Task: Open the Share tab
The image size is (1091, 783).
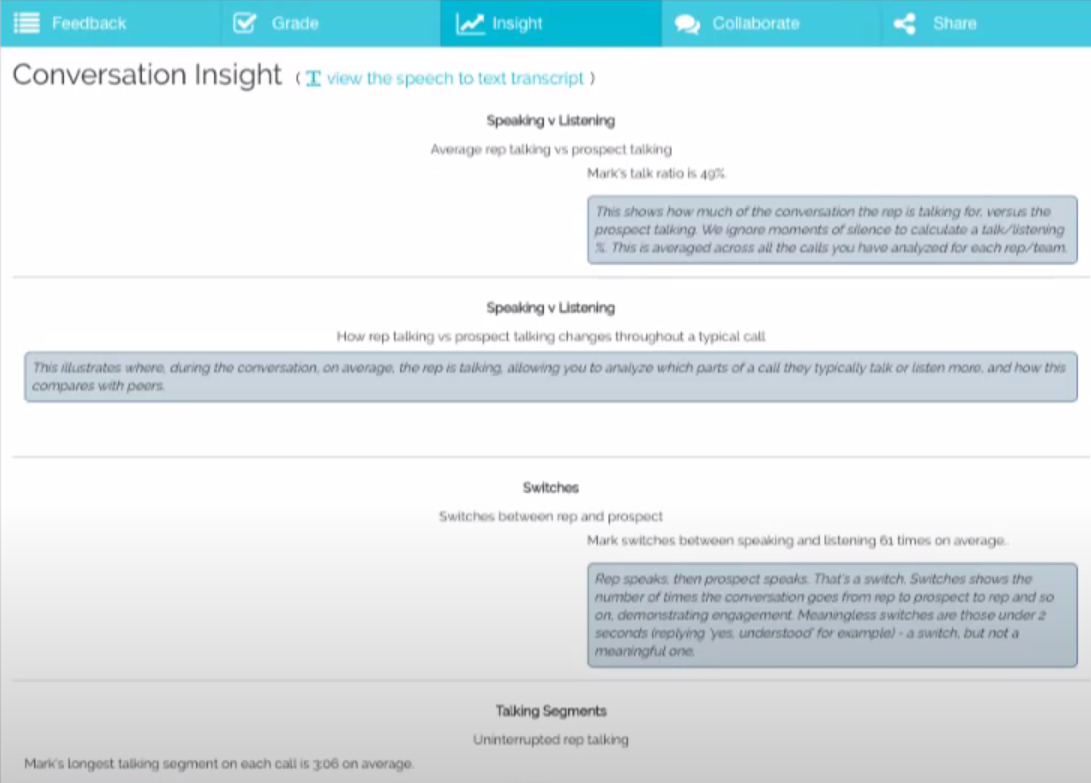Action: pyautogui.click(x=986, y=23)
